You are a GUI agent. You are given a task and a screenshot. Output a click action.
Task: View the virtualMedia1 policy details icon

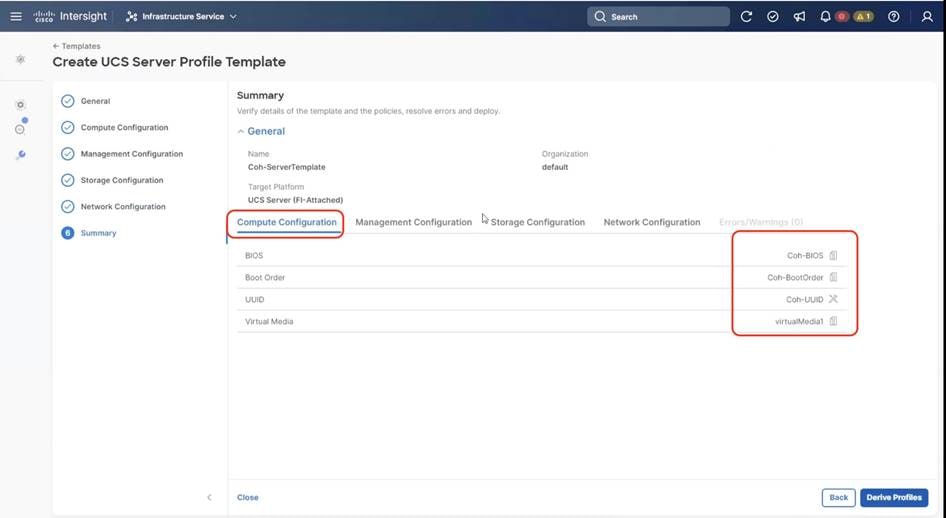(x=833, y=321)
